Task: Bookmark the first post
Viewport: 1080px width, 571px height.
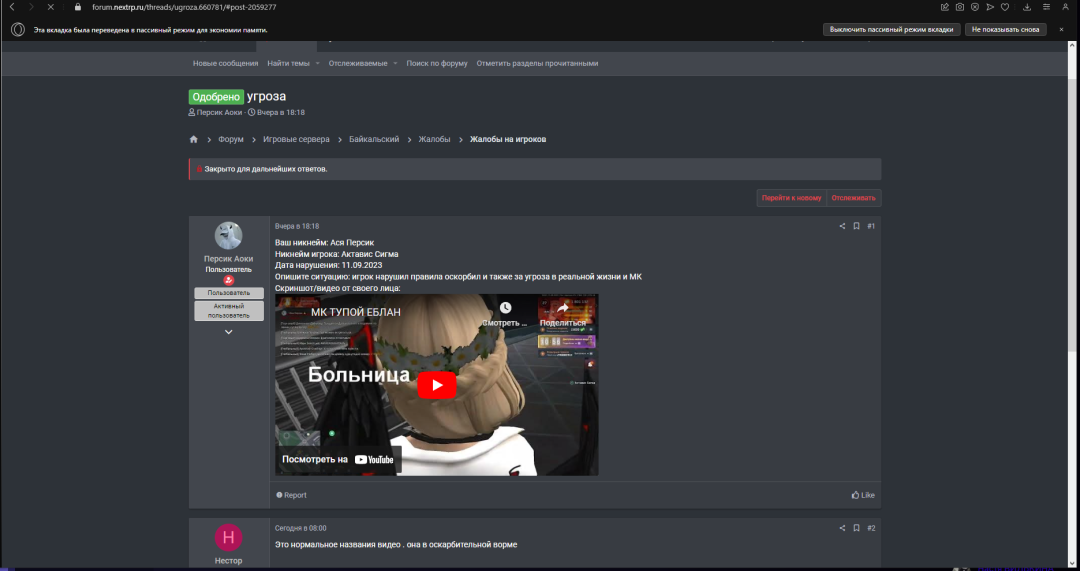Action: pyautogui.click(x=856, y=226)
